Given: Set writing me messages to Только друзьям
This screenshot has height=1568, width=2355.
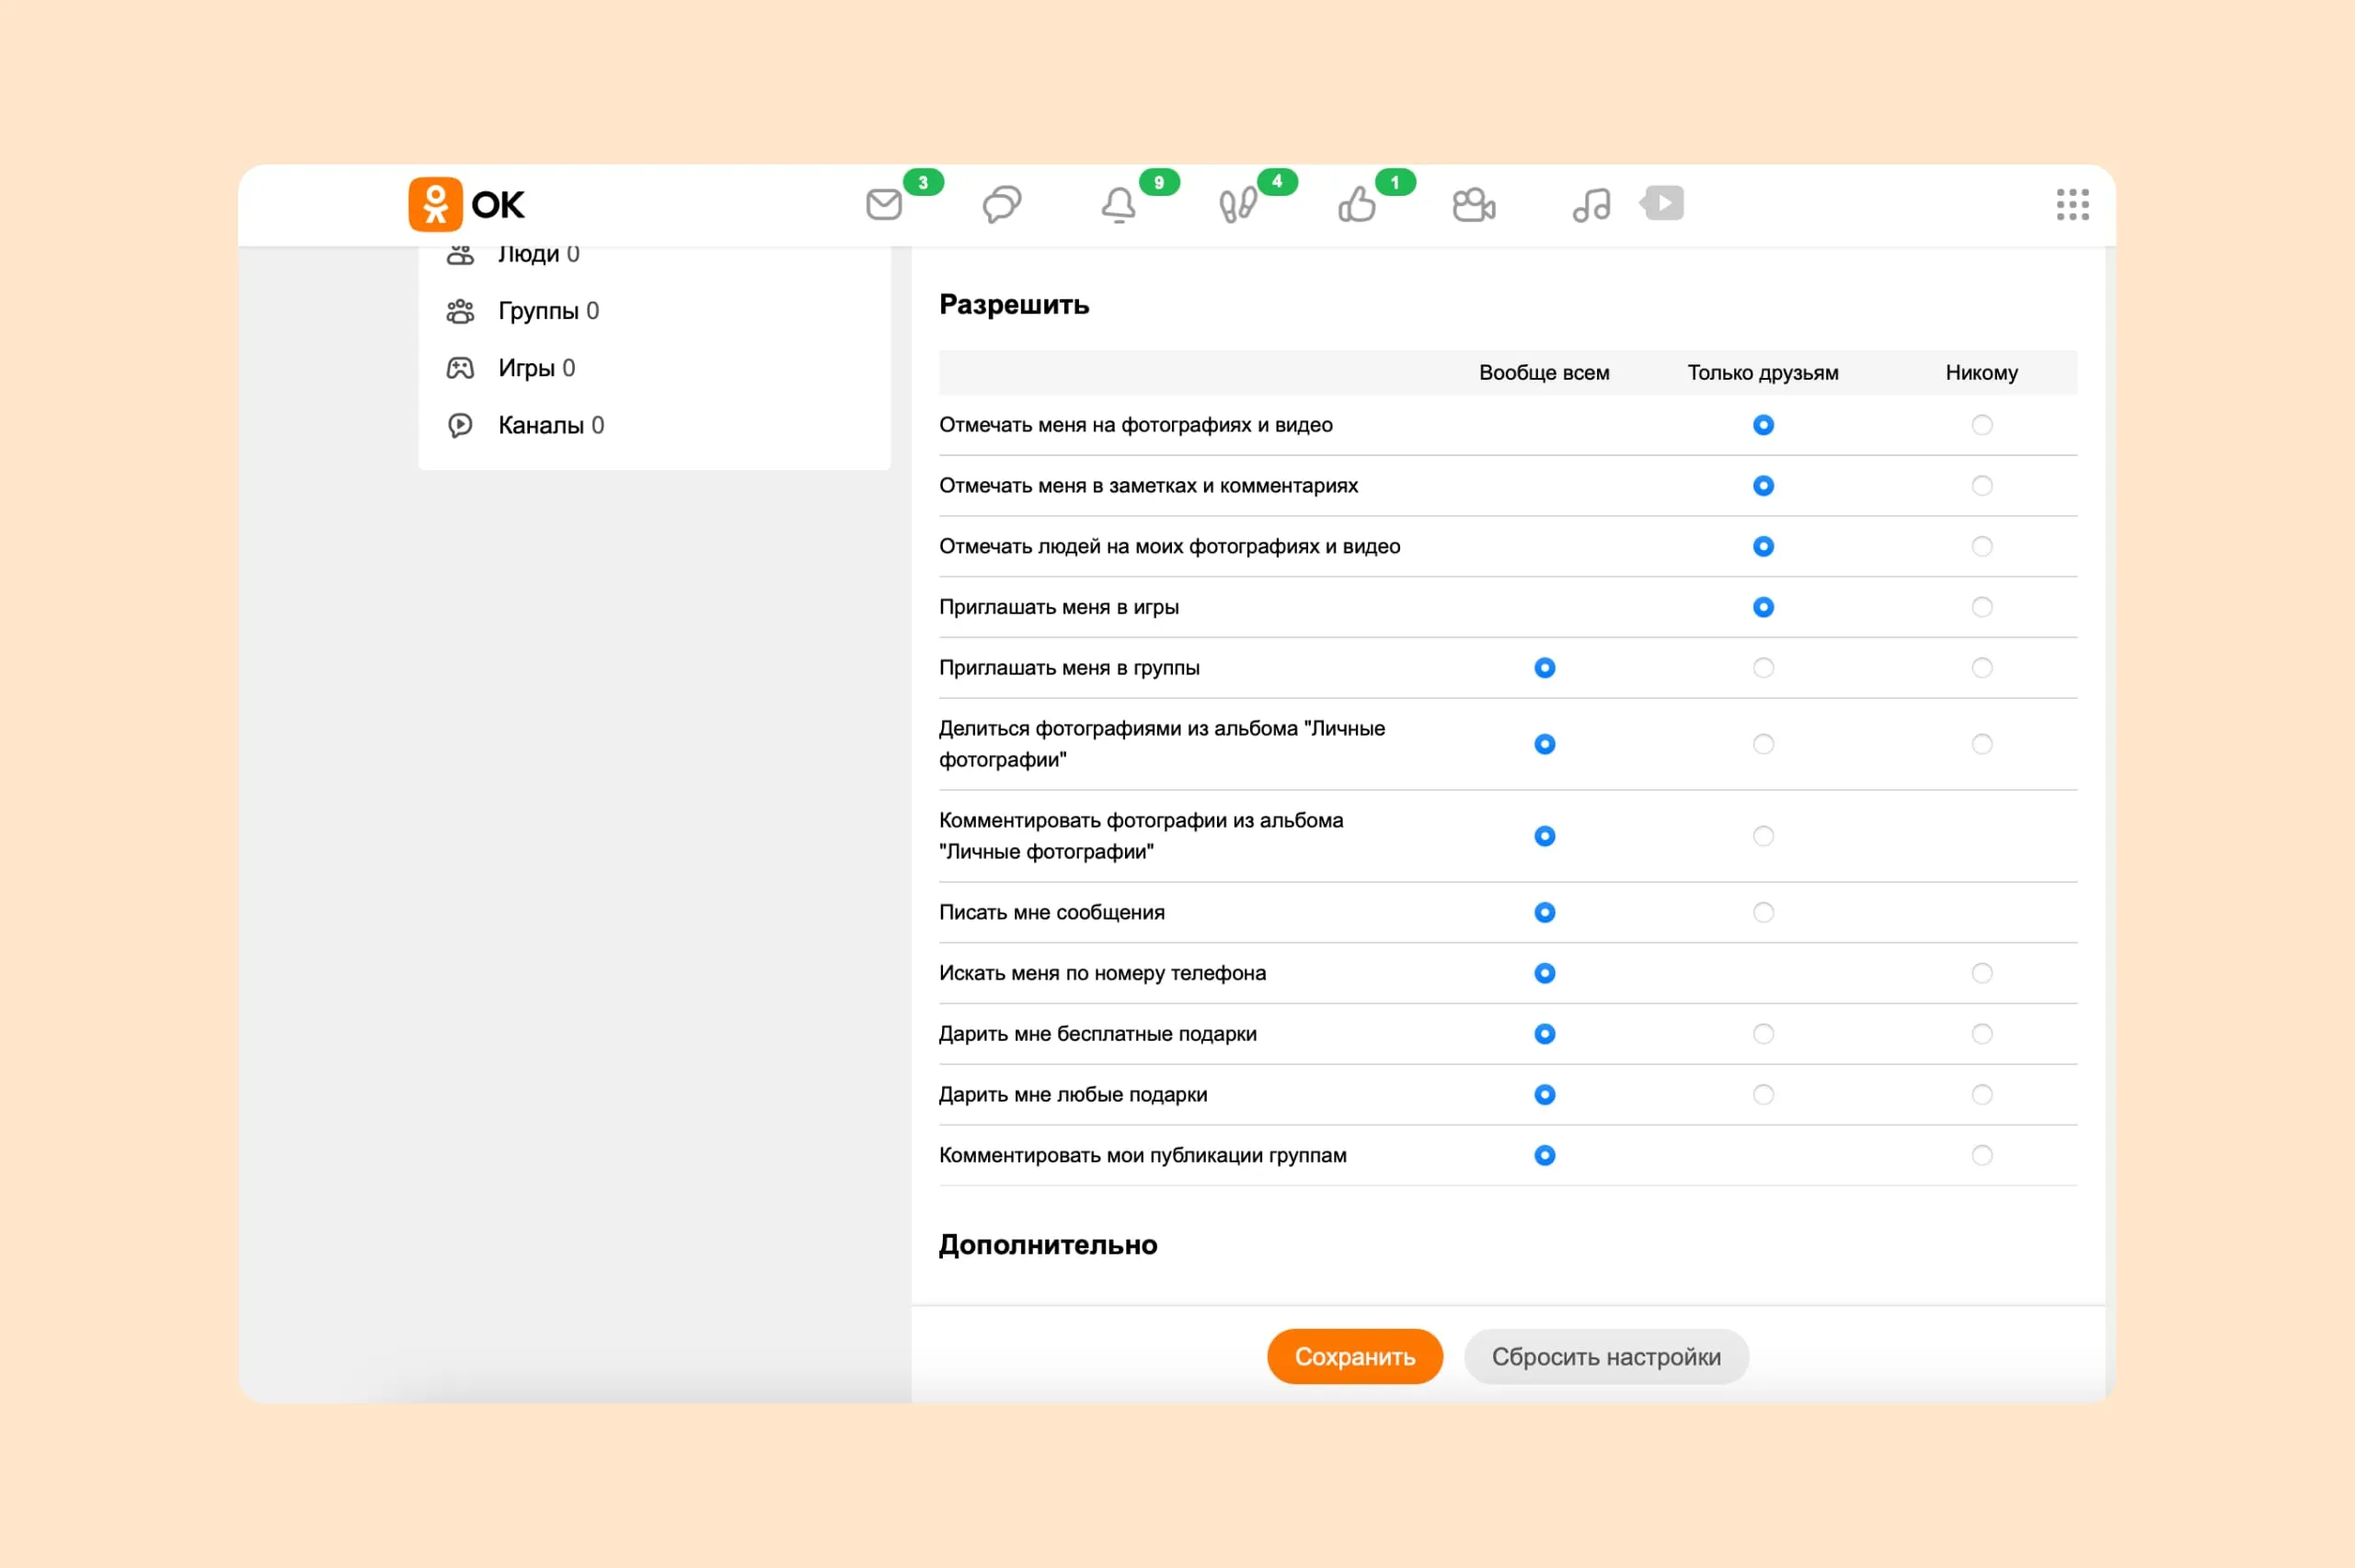Looking at the screenshot, I should [x=1763, y=912].
